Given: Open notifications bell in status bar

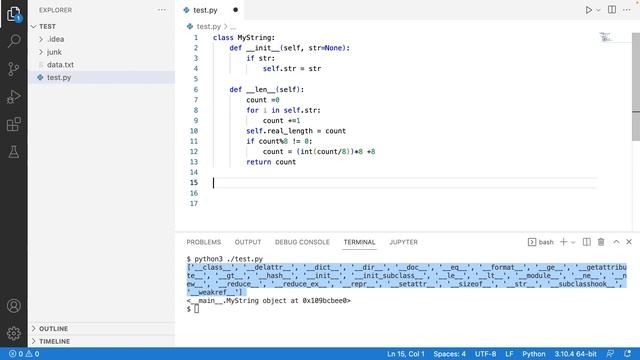Looking at the screenshot, I should click(627, 354).
